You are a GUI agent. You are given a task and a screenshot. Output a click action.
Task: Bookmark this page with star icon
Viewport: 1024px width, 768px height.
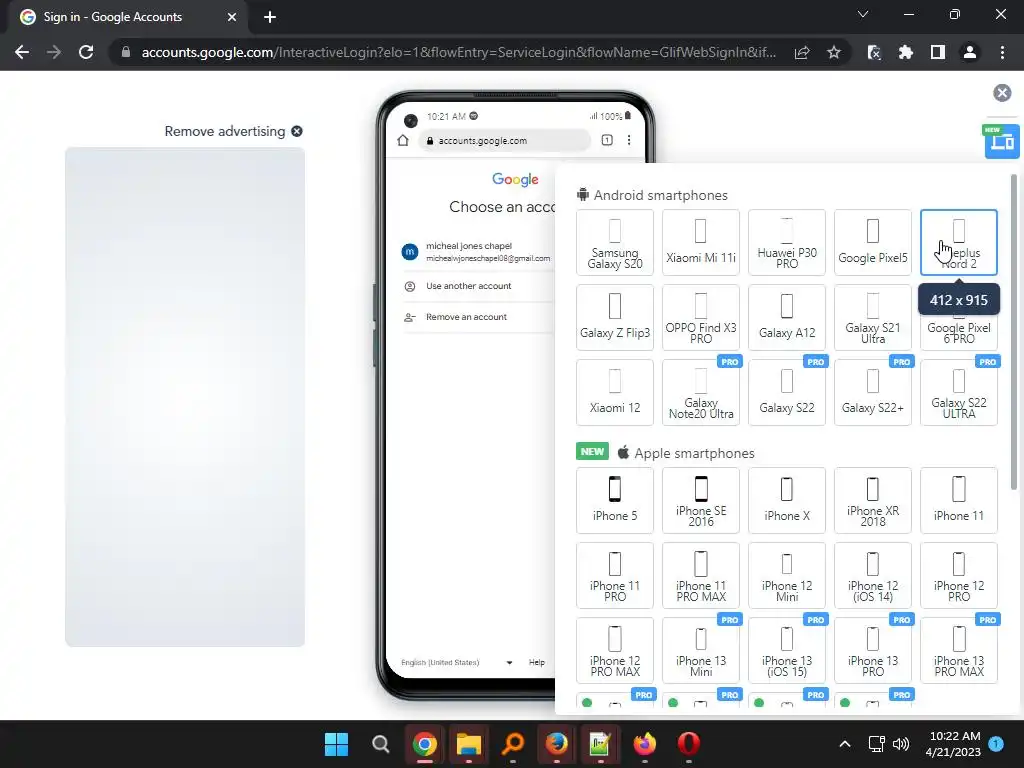834,52
